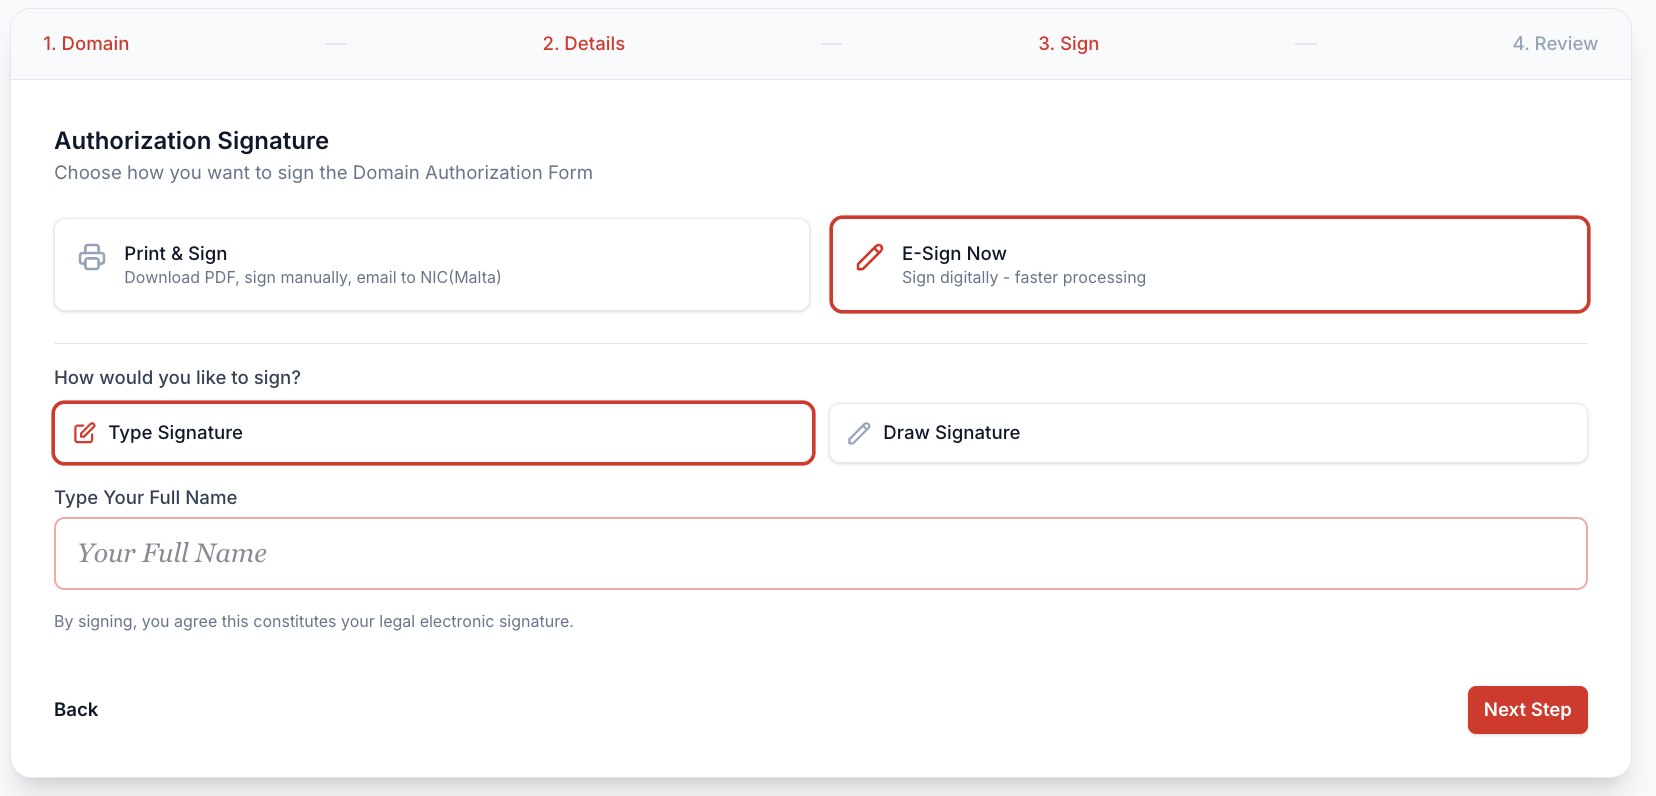Click the "Sign digitally - faster processing" description
Image resolution: width=1656 pixels, height=796 pixels.
tap(1024, 278)
